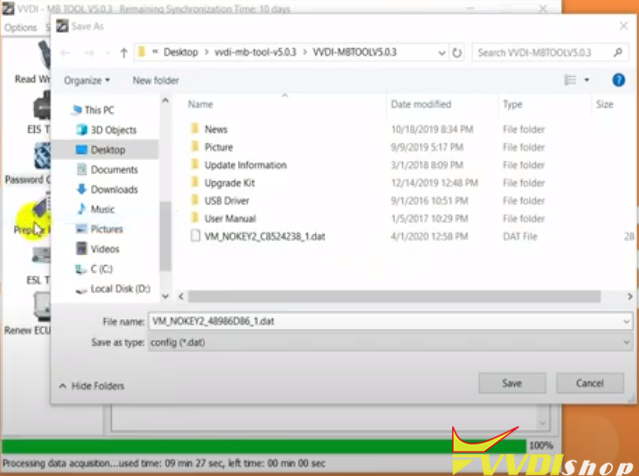Viewport: 639px width, 476px height.
Task: Open the Save As help icon
Action: [x=618, y=80]
